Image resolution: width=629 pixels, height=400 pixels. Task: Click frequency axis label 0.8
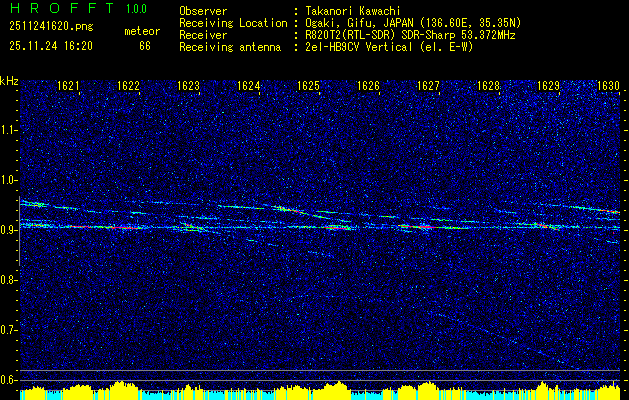(x=8, y=280)
